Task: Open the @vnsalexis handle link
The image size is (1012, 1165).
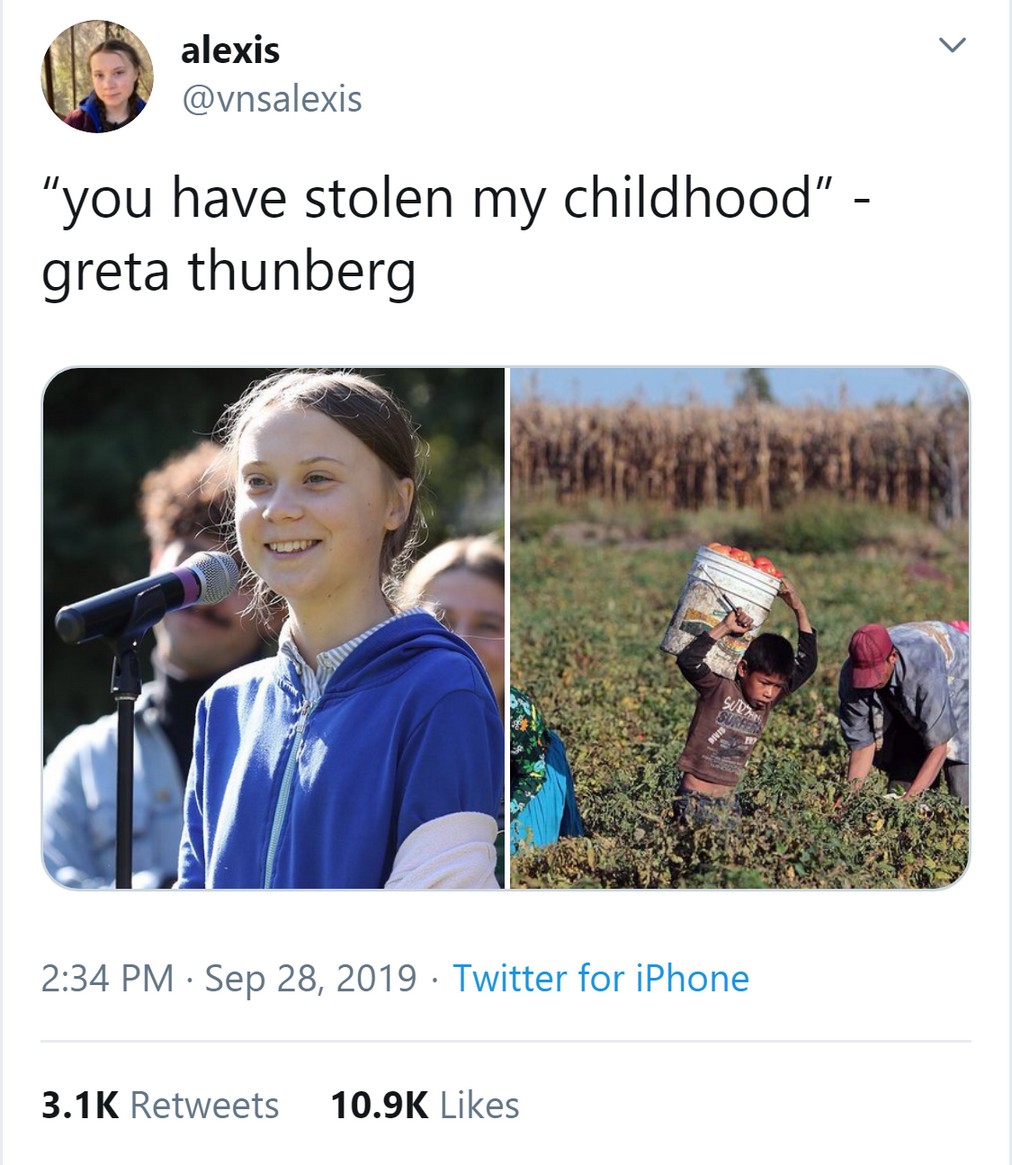Action: [x=271, y=99]
